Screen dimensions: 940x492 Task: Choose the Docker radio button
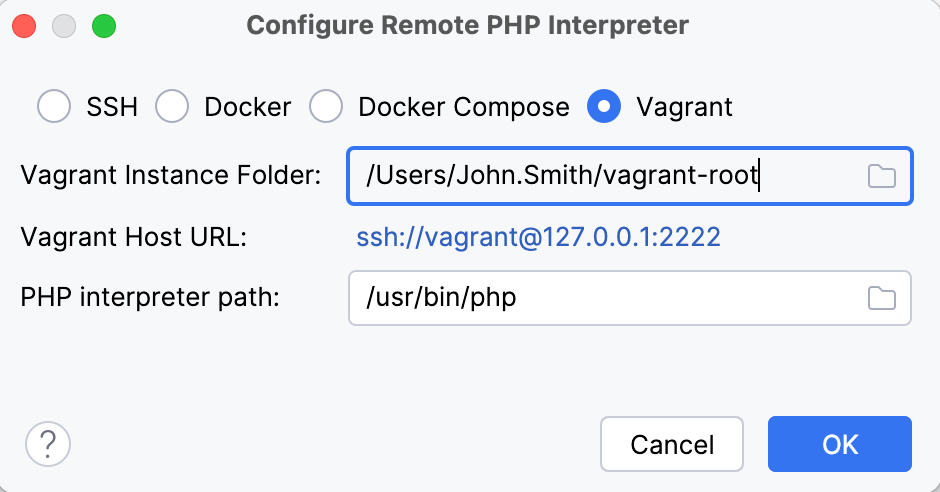pos(172,107)
